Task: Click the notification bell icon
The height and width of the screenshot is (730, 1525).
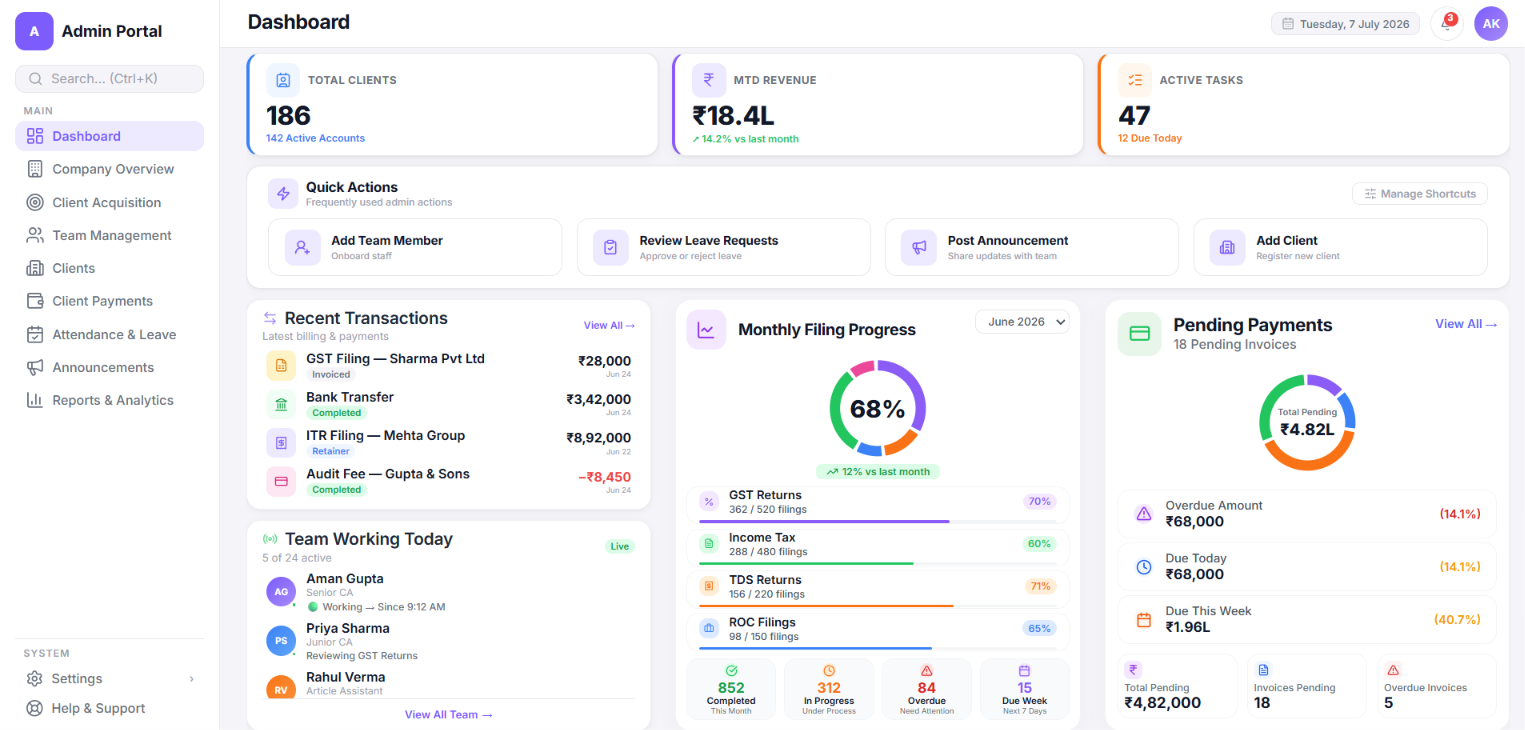Action: (x=1446, y=24)
